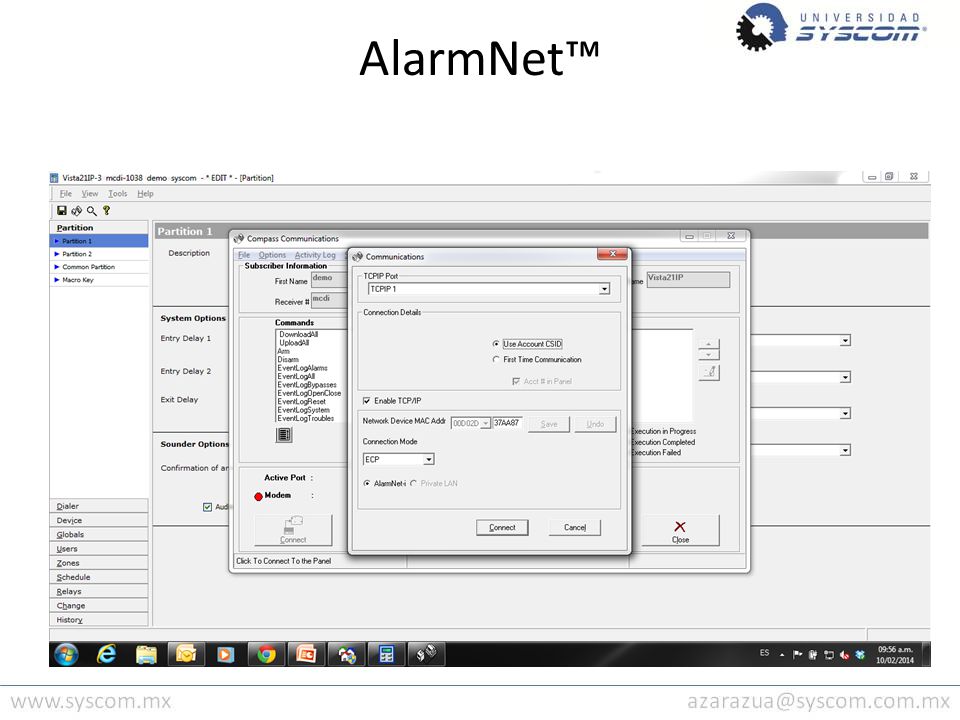This screenshot has width=960, height=720.
Task: Open Outlook from the taskbar
Action: point(186,654)
